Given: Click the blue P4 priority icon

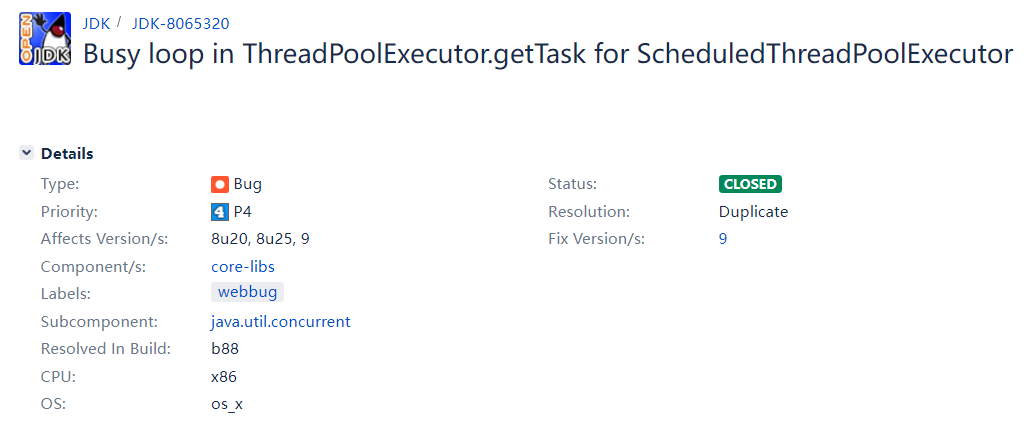Looking at the screenshot, I should [x=220, y=212].
